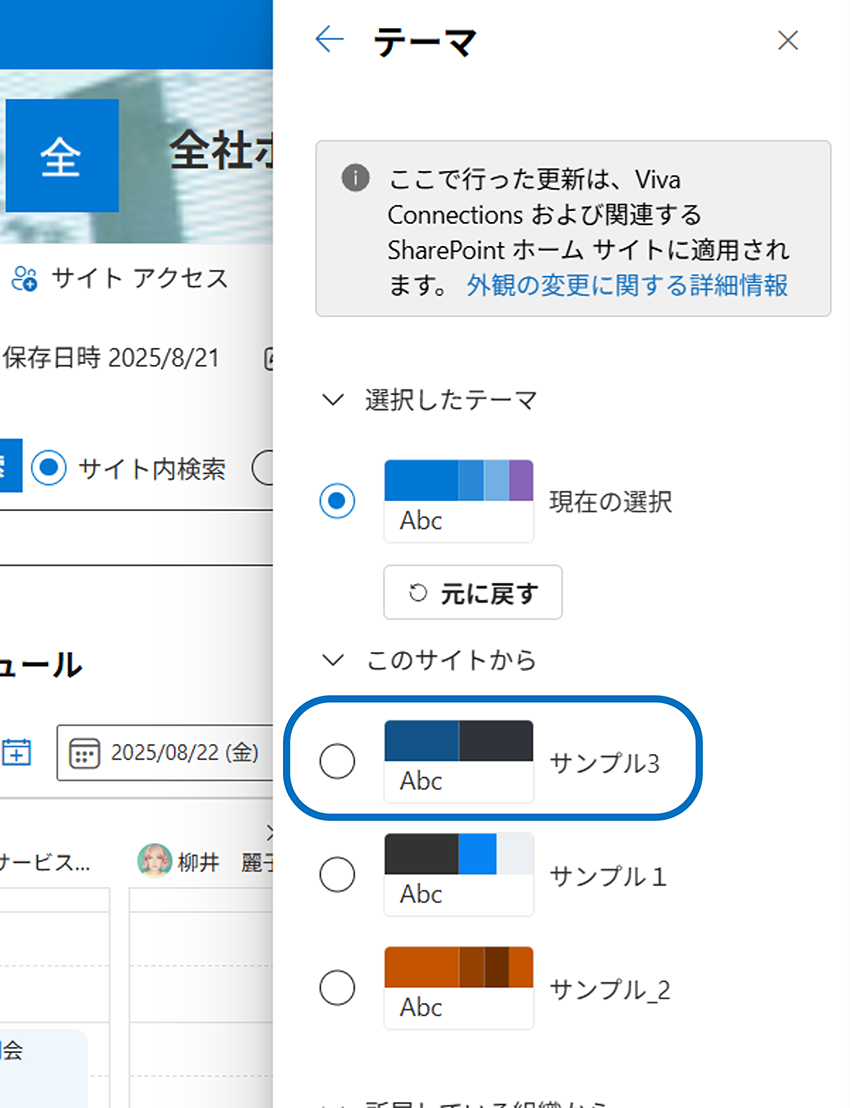Click the info icon in the notice box

click(353, 179)
